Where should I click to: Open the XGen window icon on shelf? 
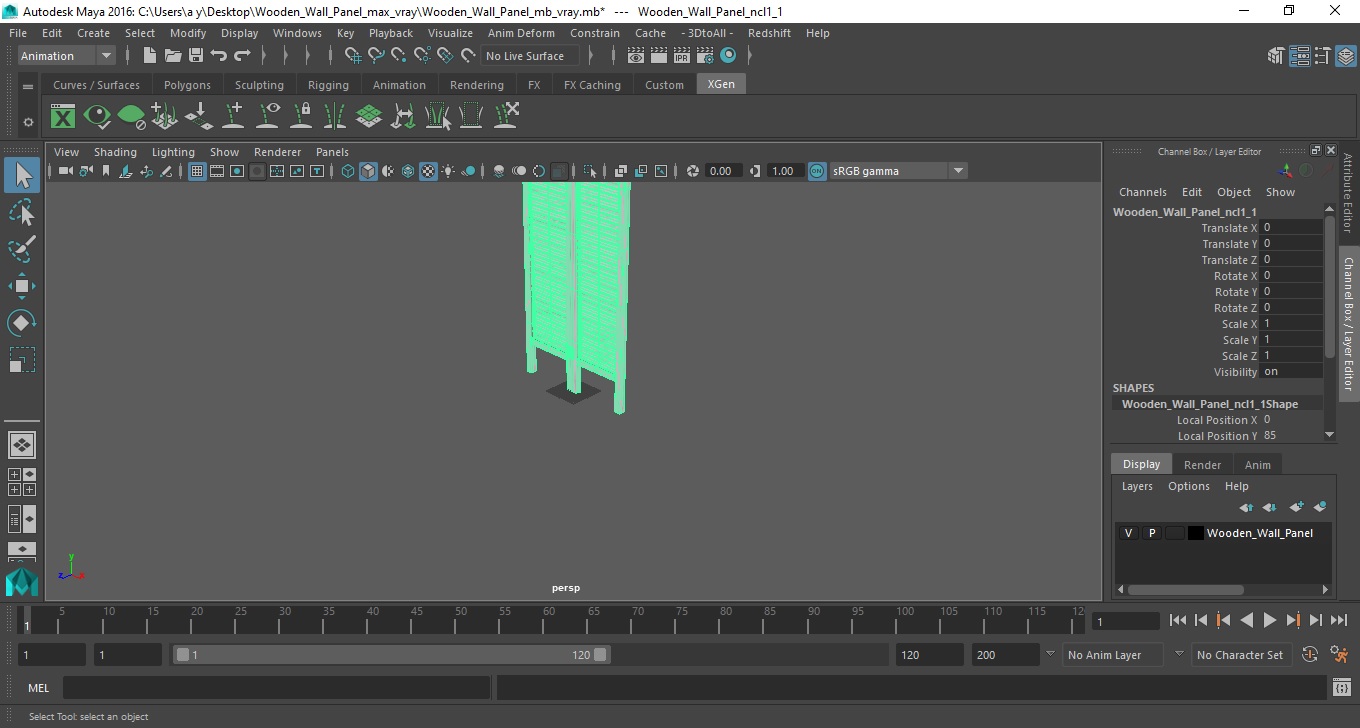tap(63, 117)
